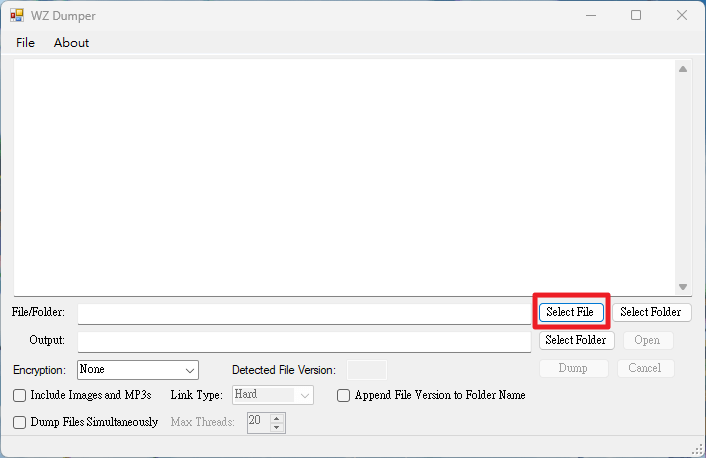Focus the File/Folder path field
Viewport: 706px width, 458px height.
[304, 314]
